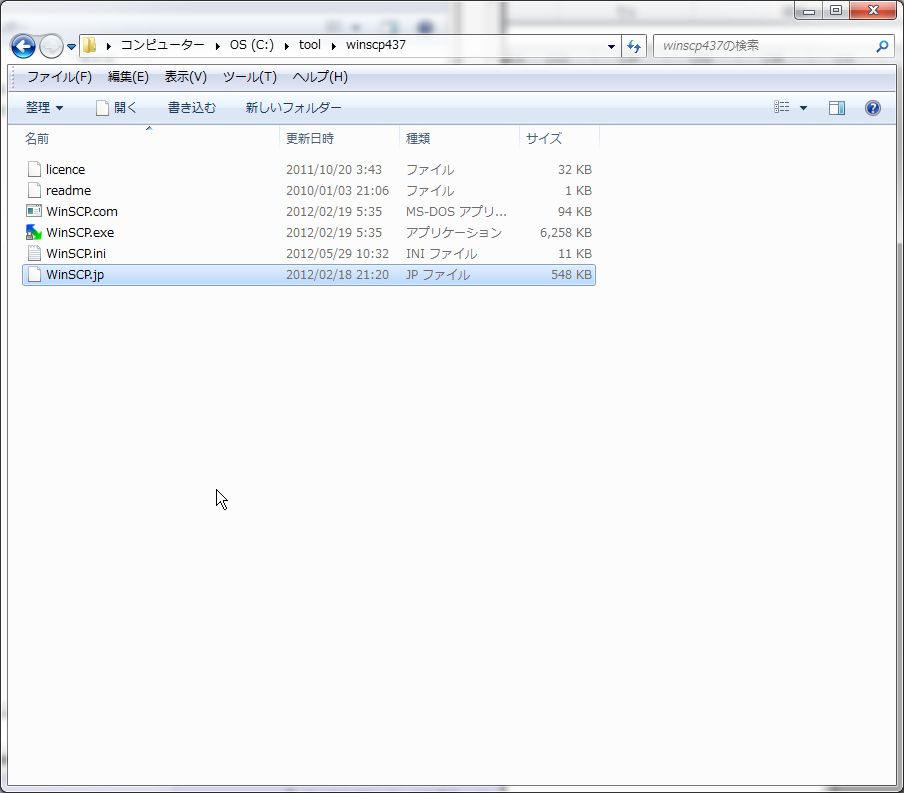
Task: Click the WinSCP.jp file icon
Action: click(x=35, y=275)
